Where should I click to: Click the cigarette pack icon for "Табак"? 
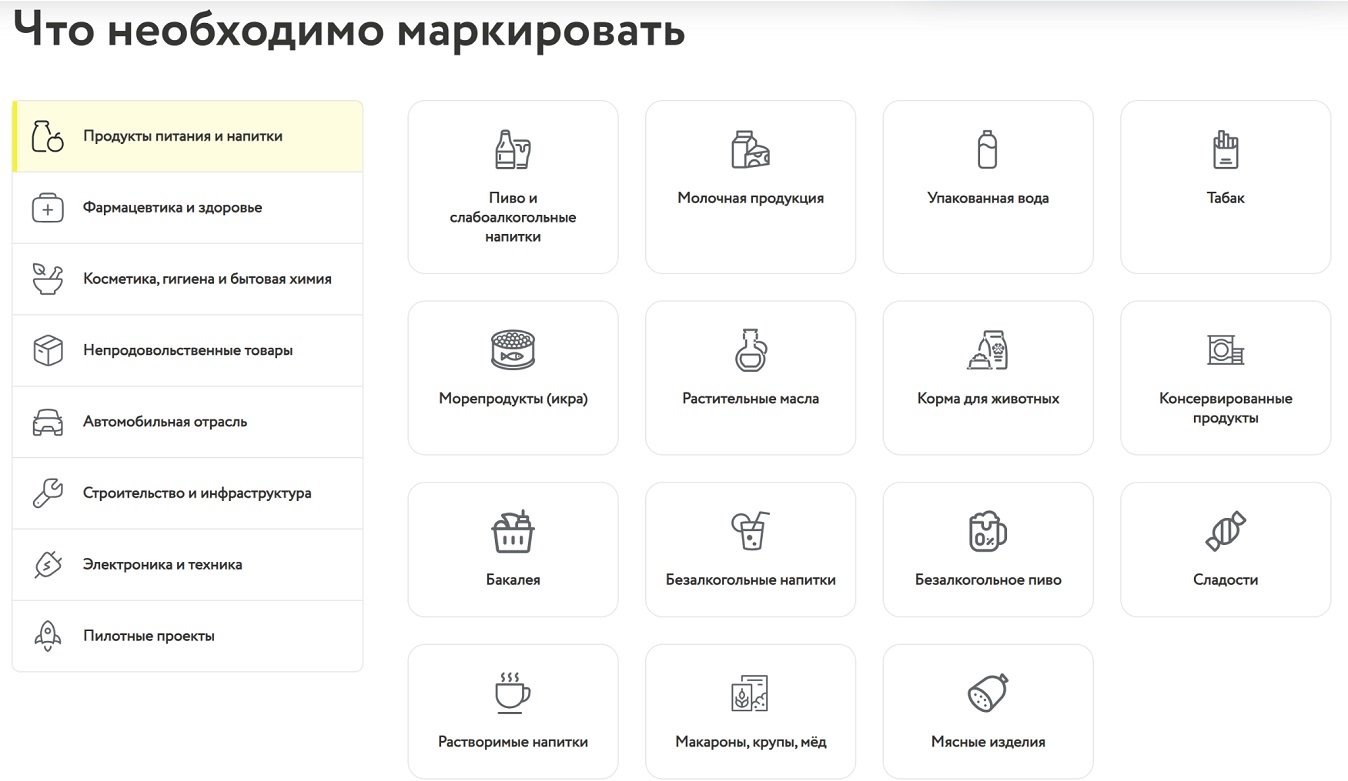(x=1225, y=148)
